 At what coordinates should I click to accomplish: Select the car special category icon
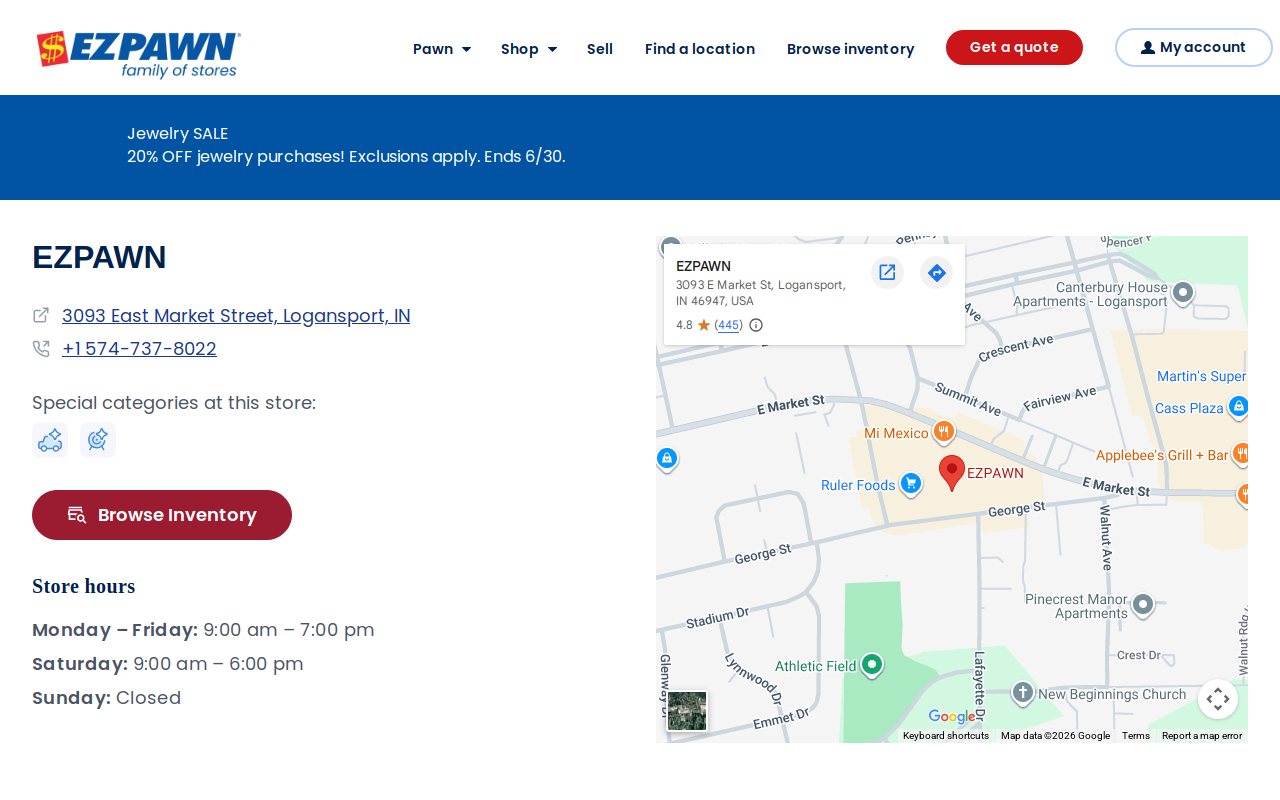pyautogui.click(x=50, y=440)
